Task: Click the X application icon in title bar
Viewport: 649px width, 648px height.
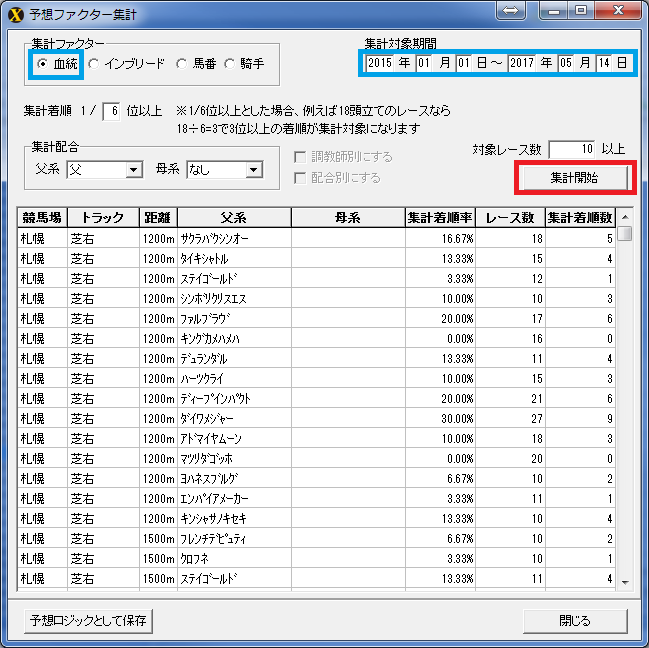Action: point(16,14)
